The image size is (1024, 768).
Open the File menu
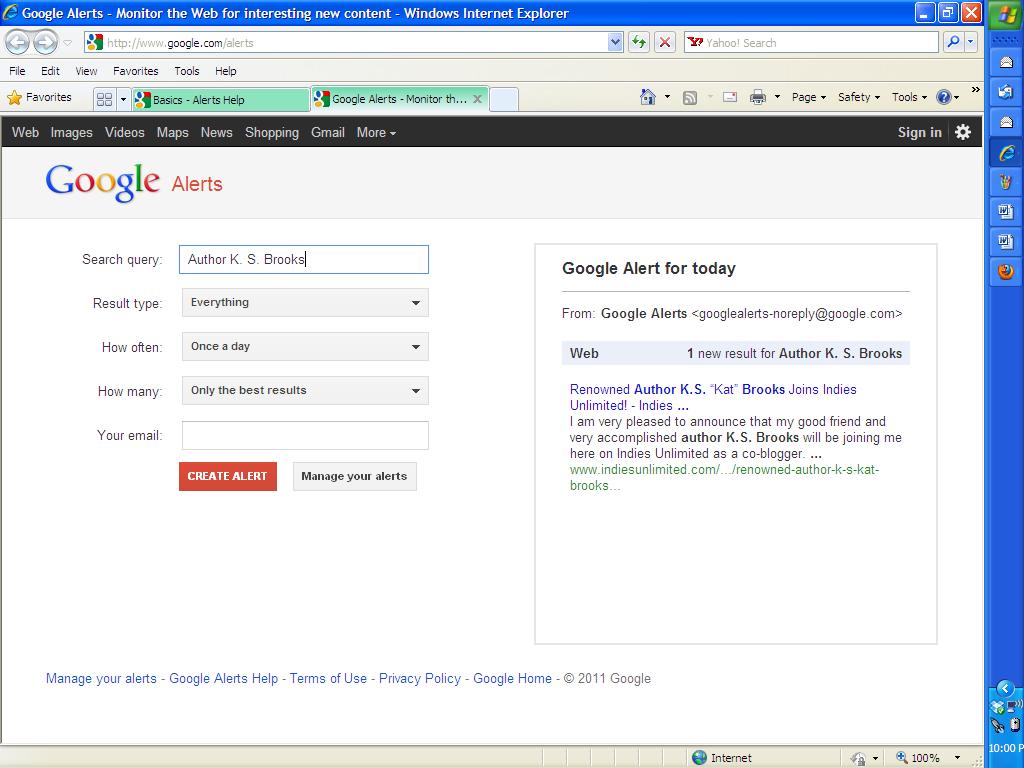tap(18, 71)
